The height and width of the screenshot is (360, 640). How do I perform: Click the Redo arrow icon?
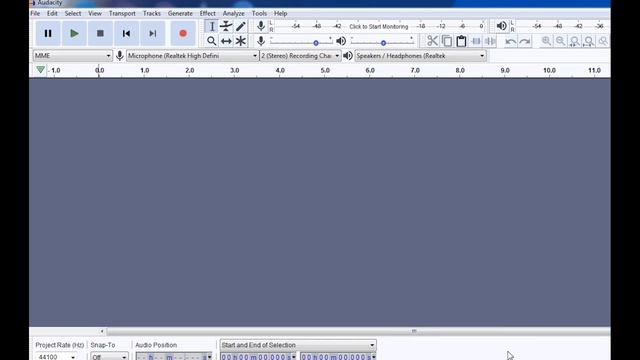[x=525, y=41]
